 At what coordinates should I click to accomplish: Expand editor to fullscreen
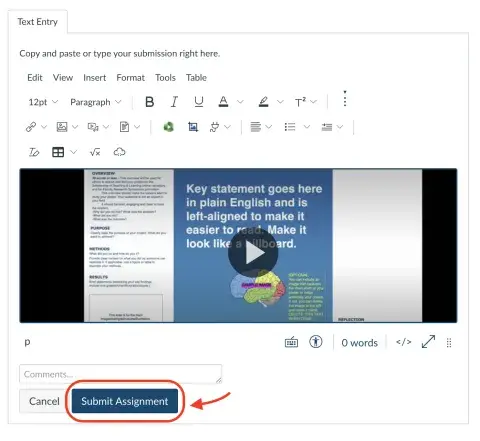pos(428,342)
